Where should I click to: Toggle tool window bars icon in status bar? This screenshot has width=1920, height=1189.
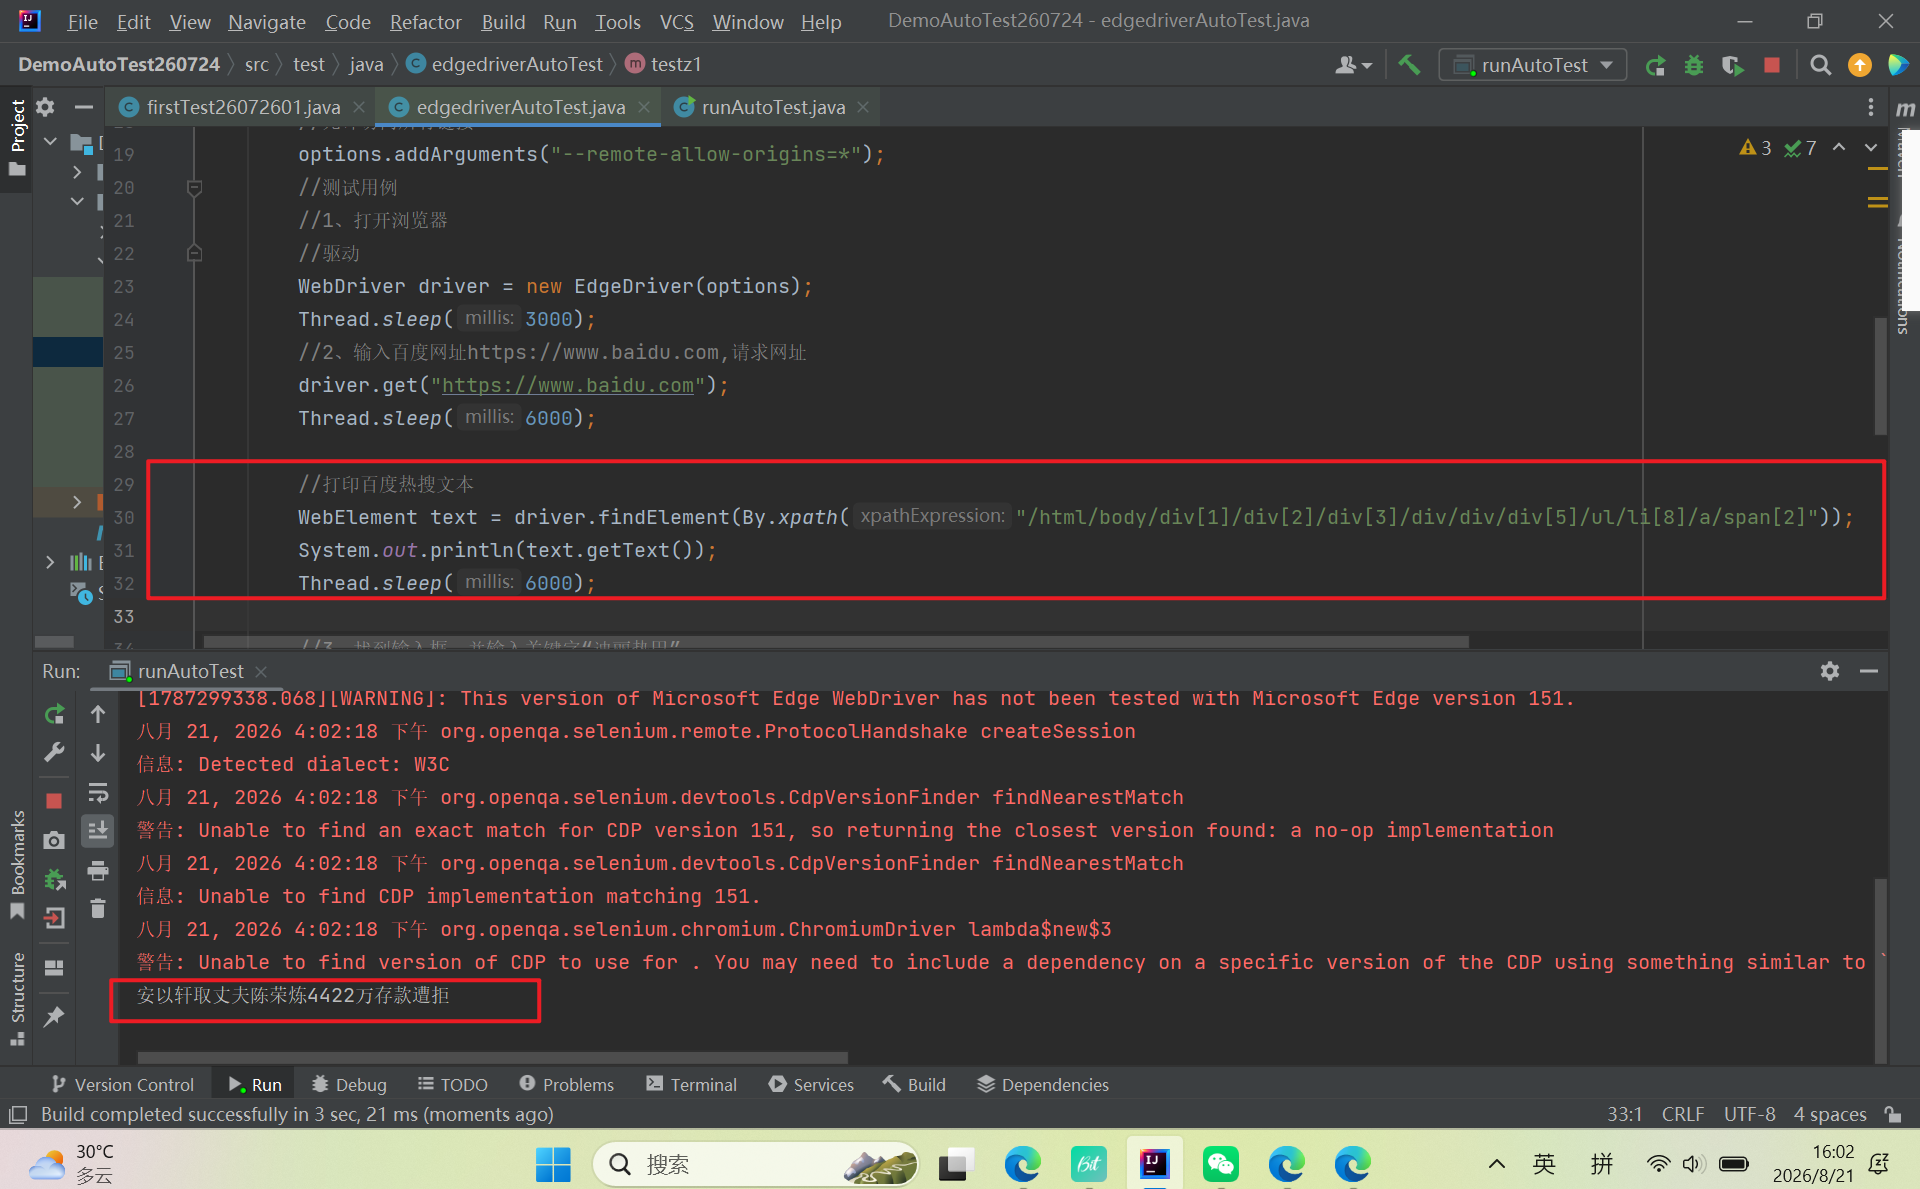click(x=17, y=1114)
